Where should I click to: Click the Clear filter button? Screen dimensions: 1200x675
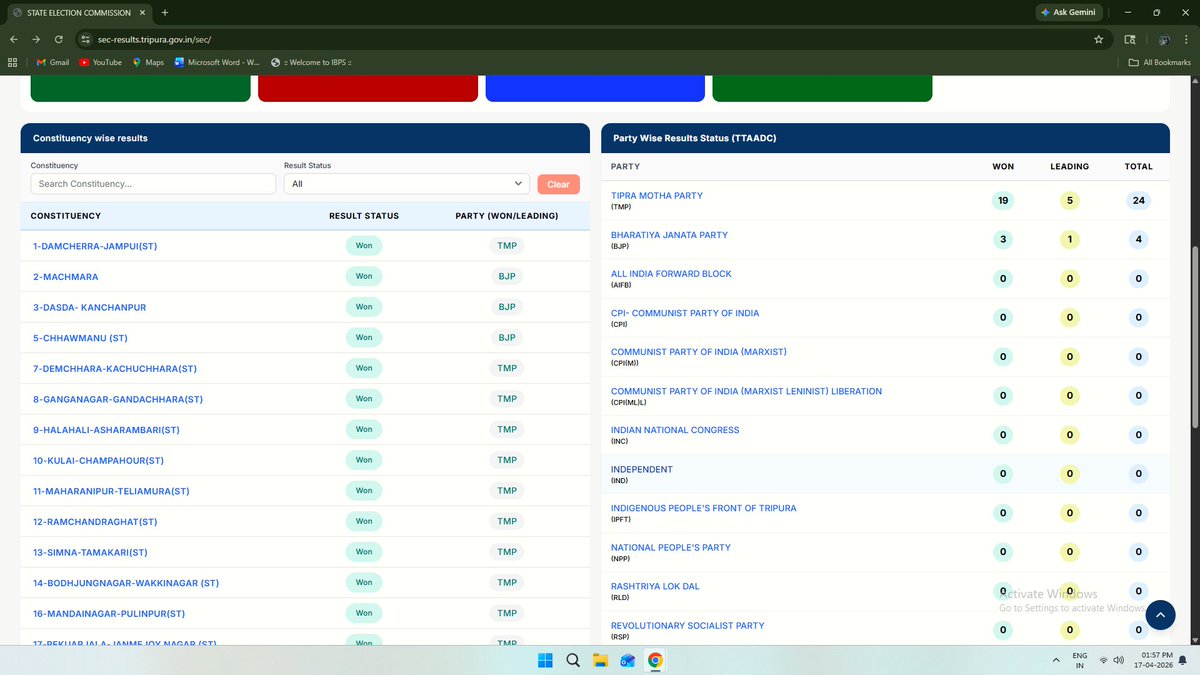point(558,184)
